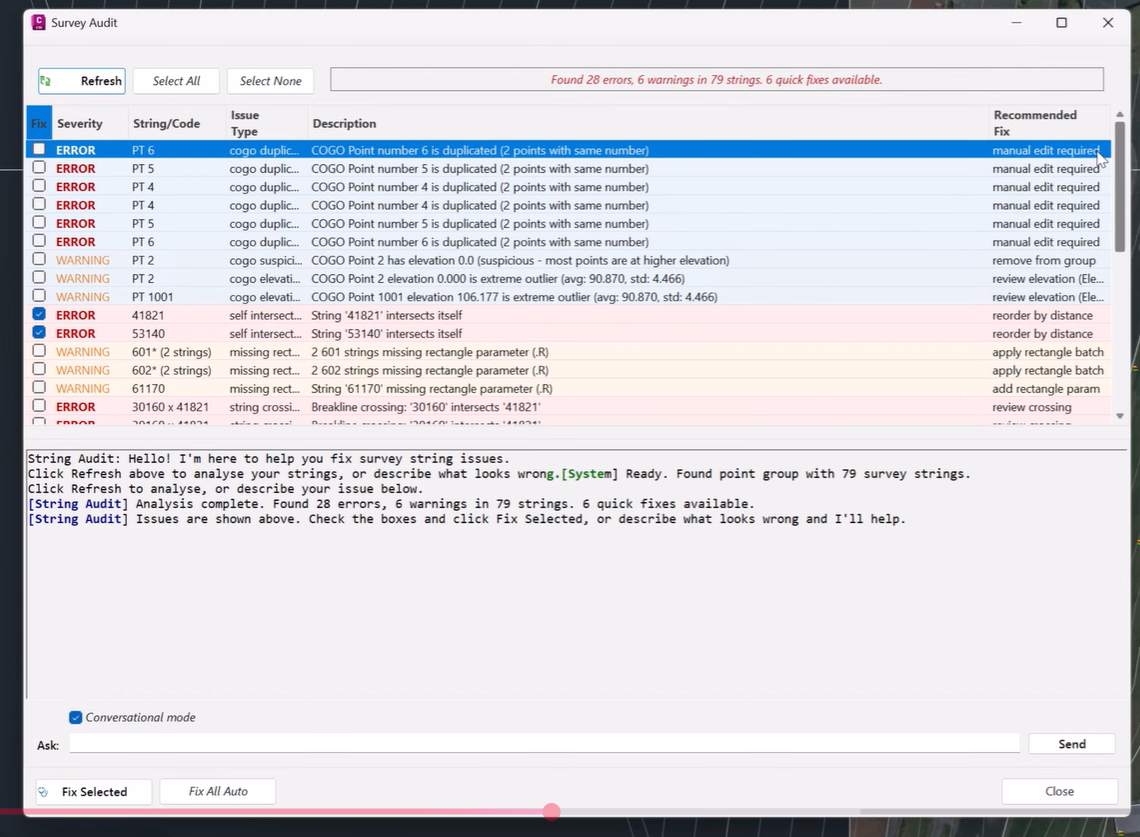Check the box for the 30160 x 41821 row
The image size is (1140, 837).
(39, 406)
